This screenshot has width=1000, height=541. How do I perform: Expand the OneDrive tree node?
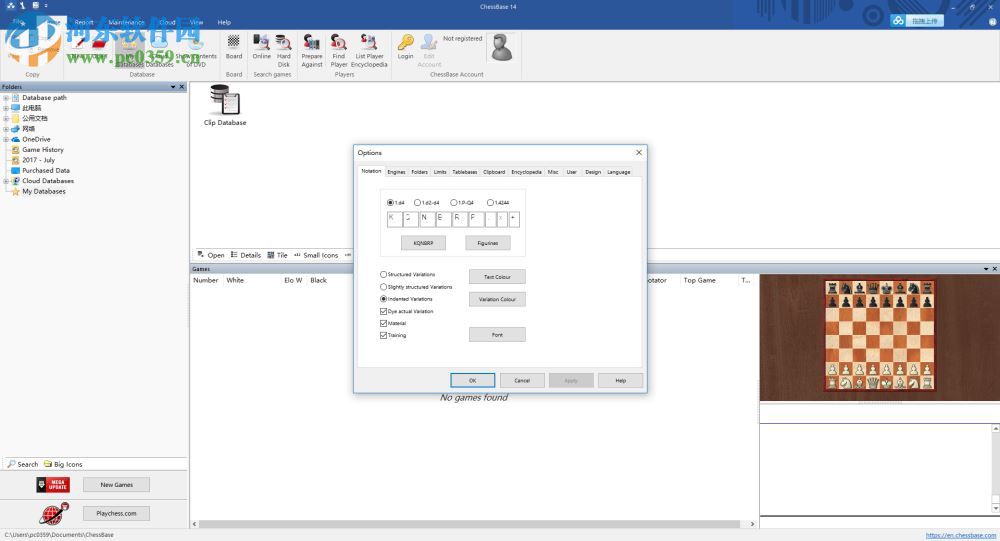(x=6, y=139)
